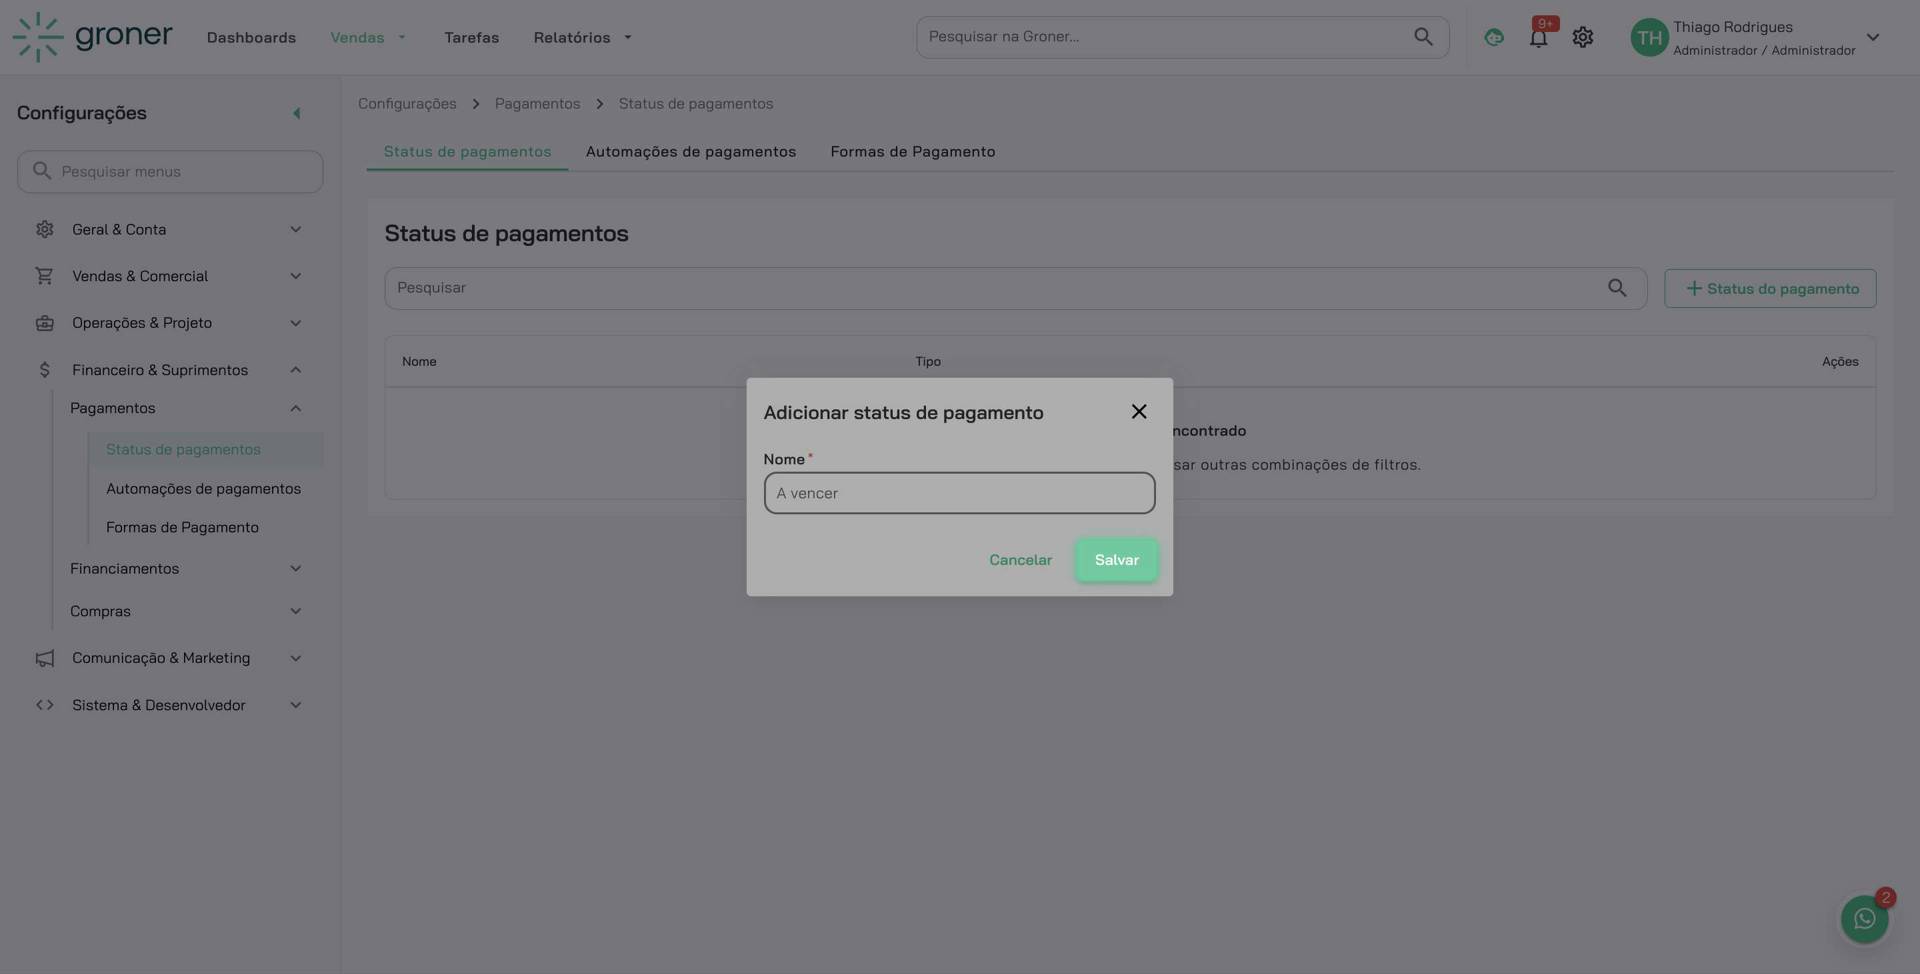1920x974 pixels.
Task: Click the magnifier in the Pesquisar status field
Action: click(x=1616, y=288)
